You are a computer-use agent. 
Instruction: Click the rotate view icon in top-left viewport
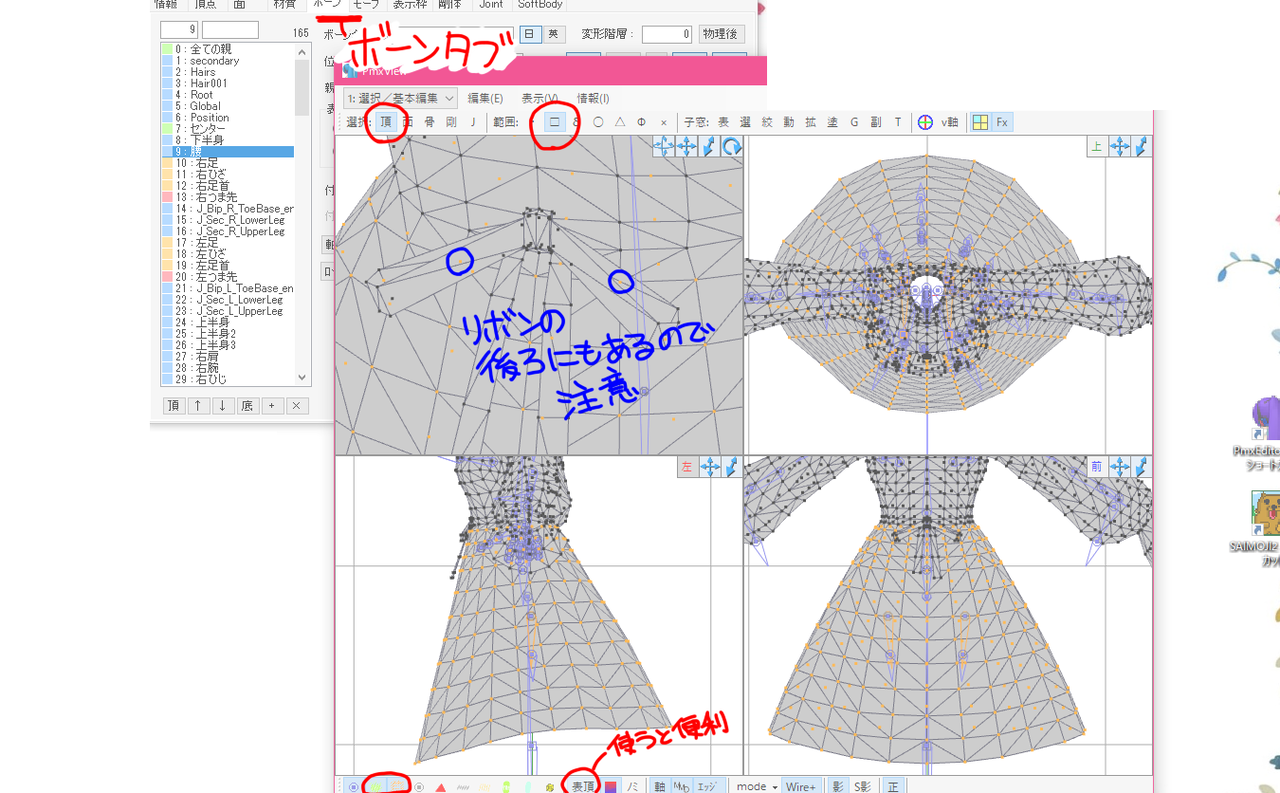[x=732, y=147]
